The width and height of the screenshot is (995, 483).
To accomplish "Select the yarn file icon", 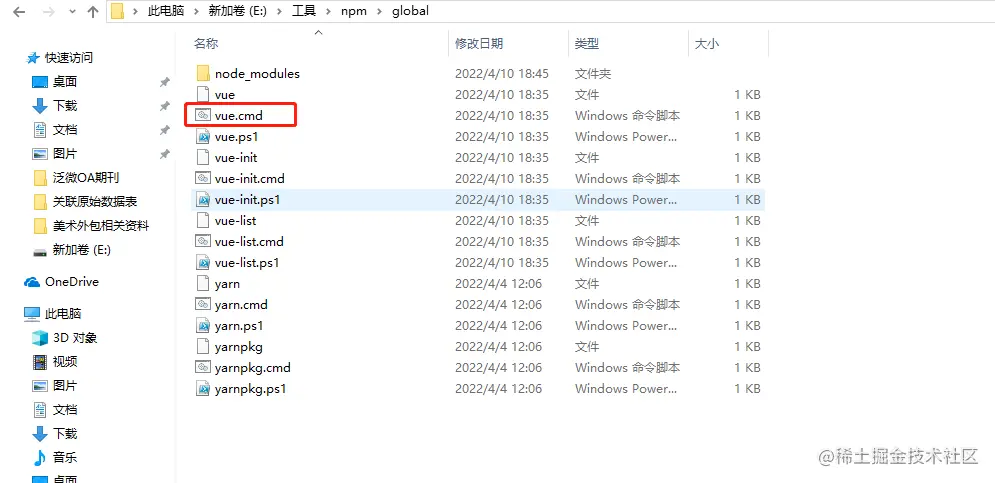I will pos(203,283).
